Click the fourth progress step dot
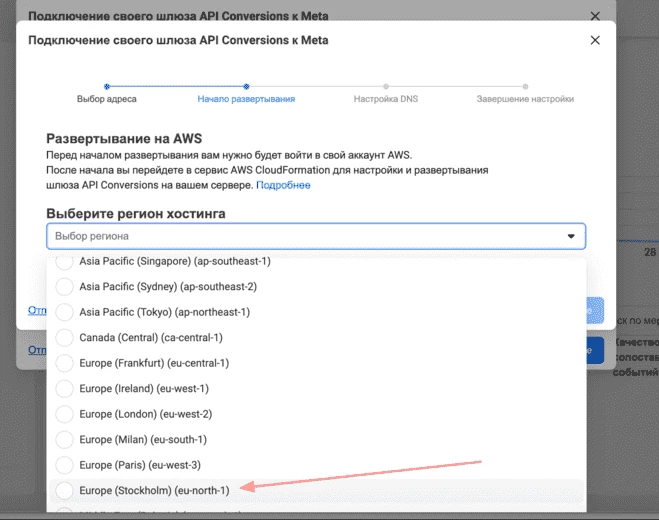 [525, 87]
